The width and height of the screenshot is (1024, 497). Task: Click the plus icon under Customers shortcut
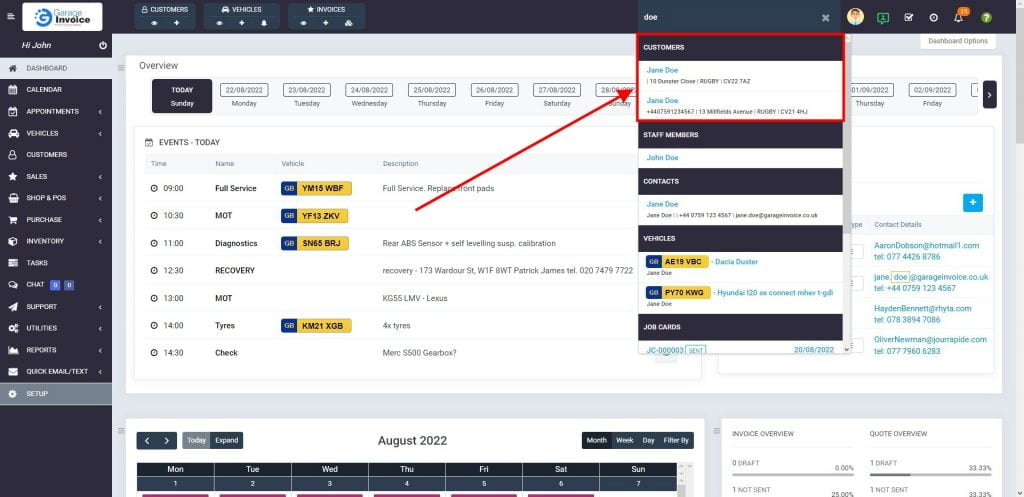point(177,22)
